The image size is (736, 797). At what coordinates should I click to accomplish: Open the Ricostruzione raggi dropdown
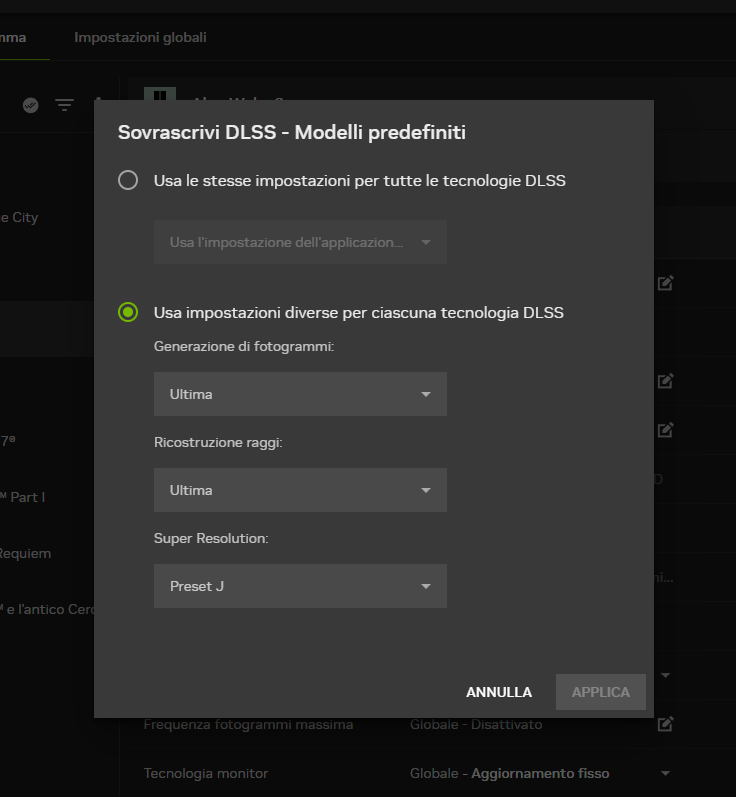tap(300, 490)
